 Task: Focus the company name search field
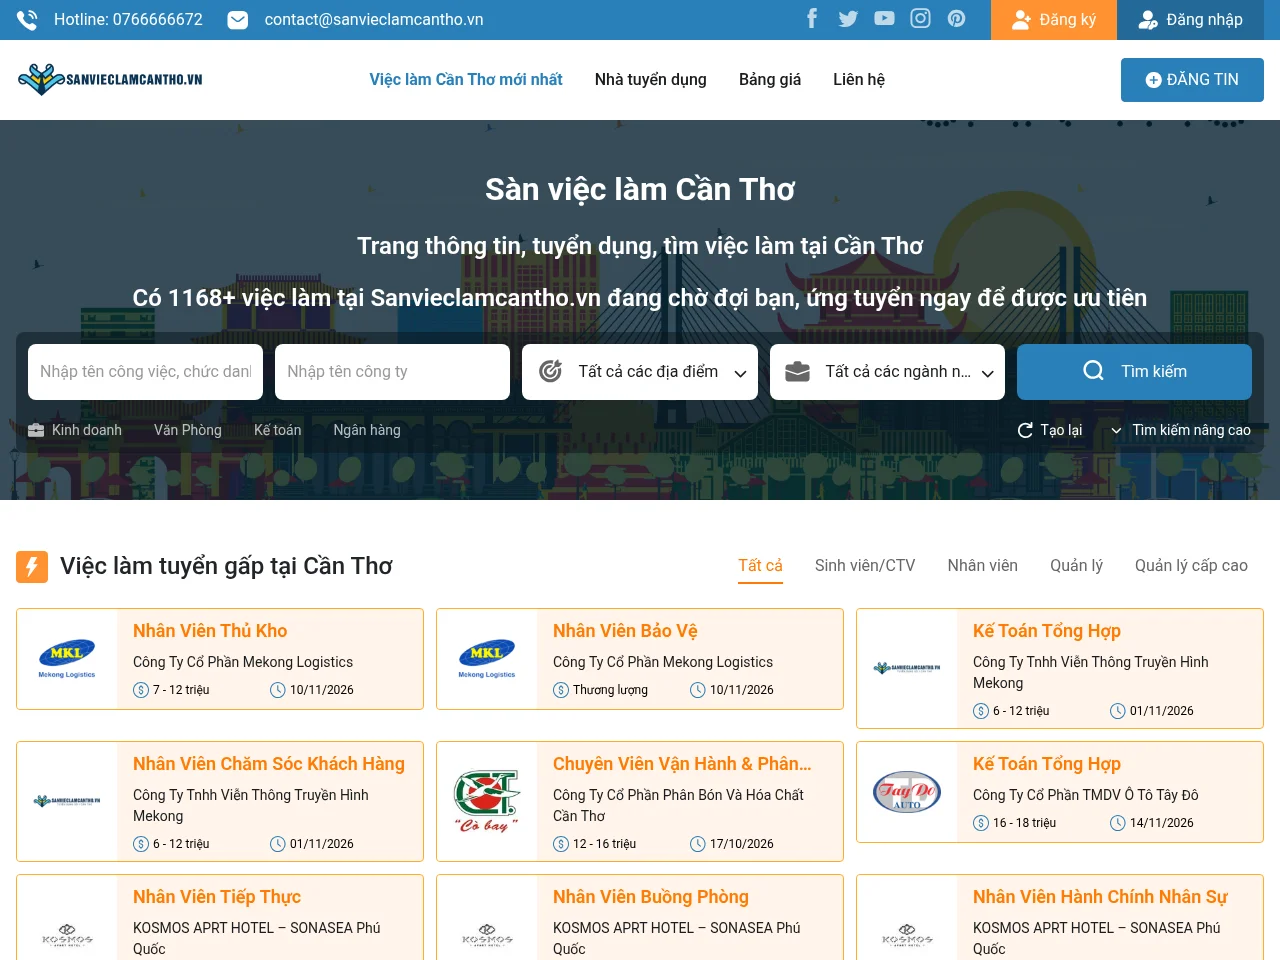pyautogui.click(x=392, y=372)
